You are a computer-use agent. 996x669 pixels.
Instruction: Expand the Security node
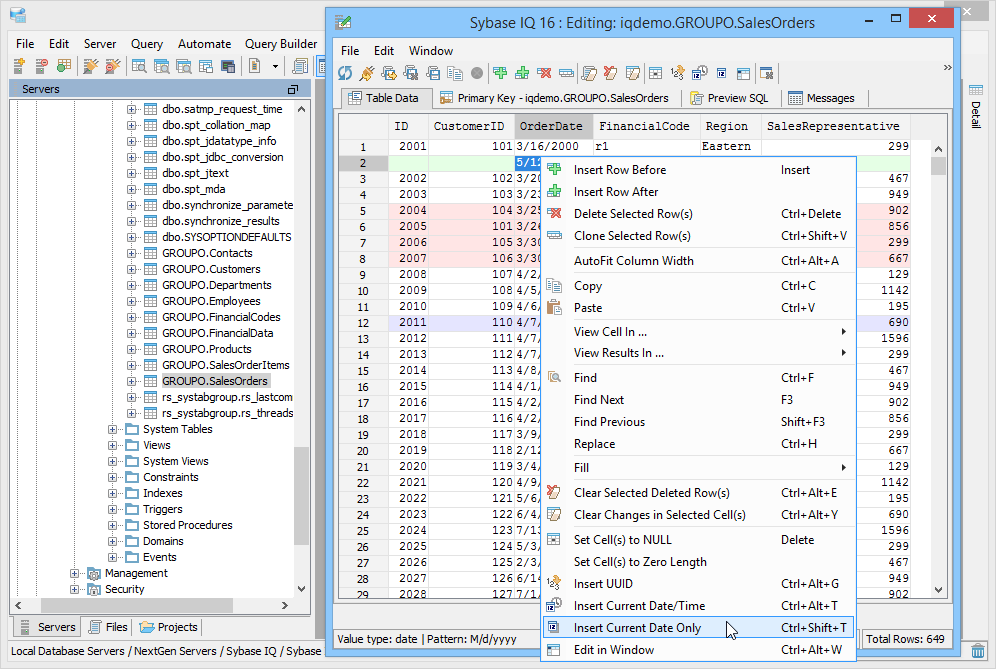74,589
